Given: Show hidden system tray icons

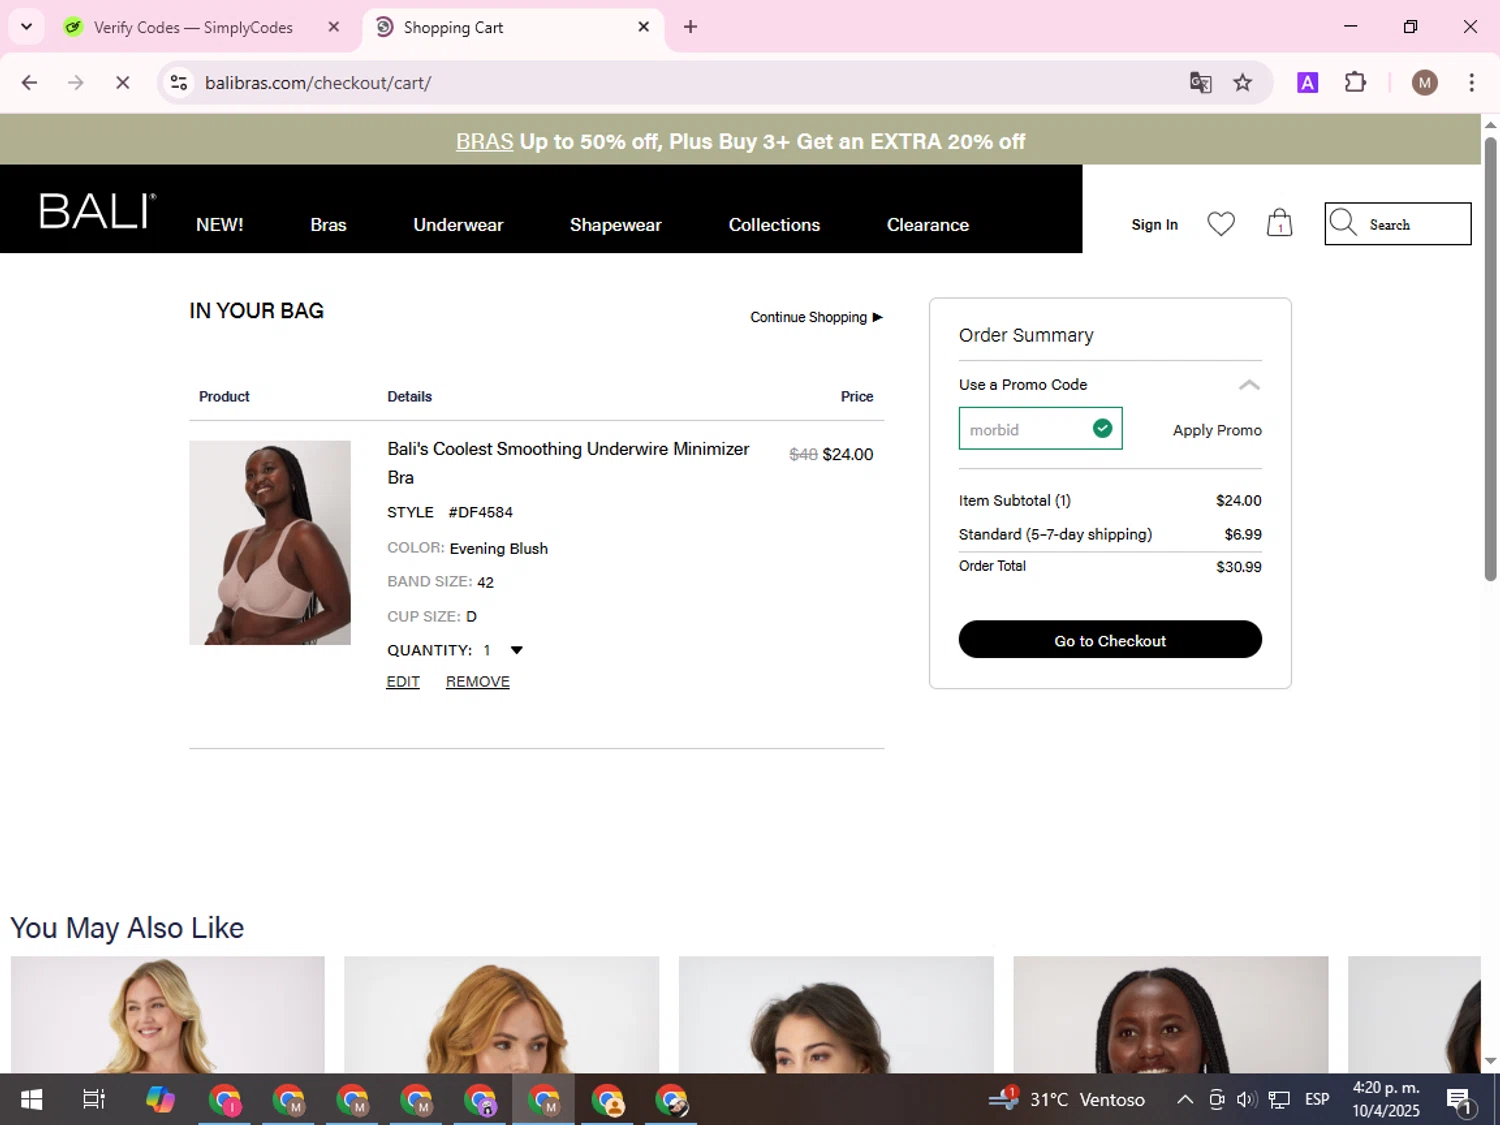Looking at the screenshot, I should 1184,1100.
